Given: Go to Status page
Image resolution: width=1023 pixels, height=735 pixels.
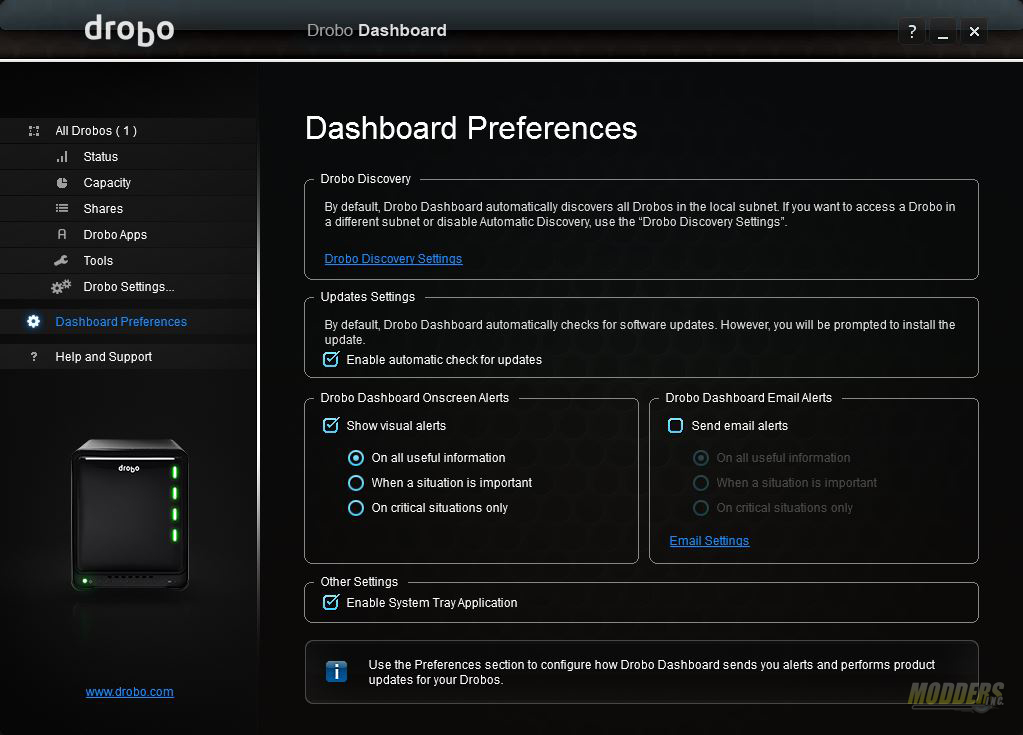Looking at the screenshot, I should [x=129, y=157].
